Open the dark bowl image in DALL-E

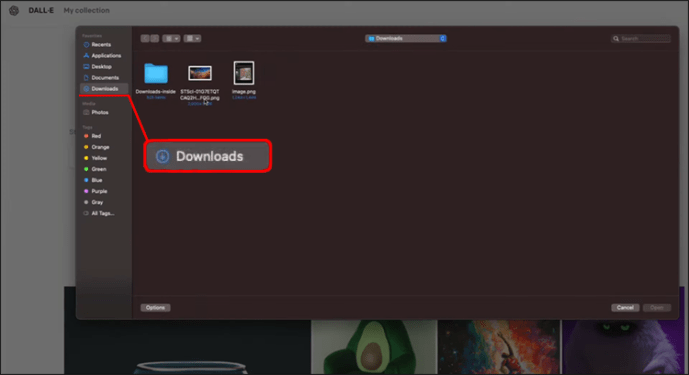(187, 347)
